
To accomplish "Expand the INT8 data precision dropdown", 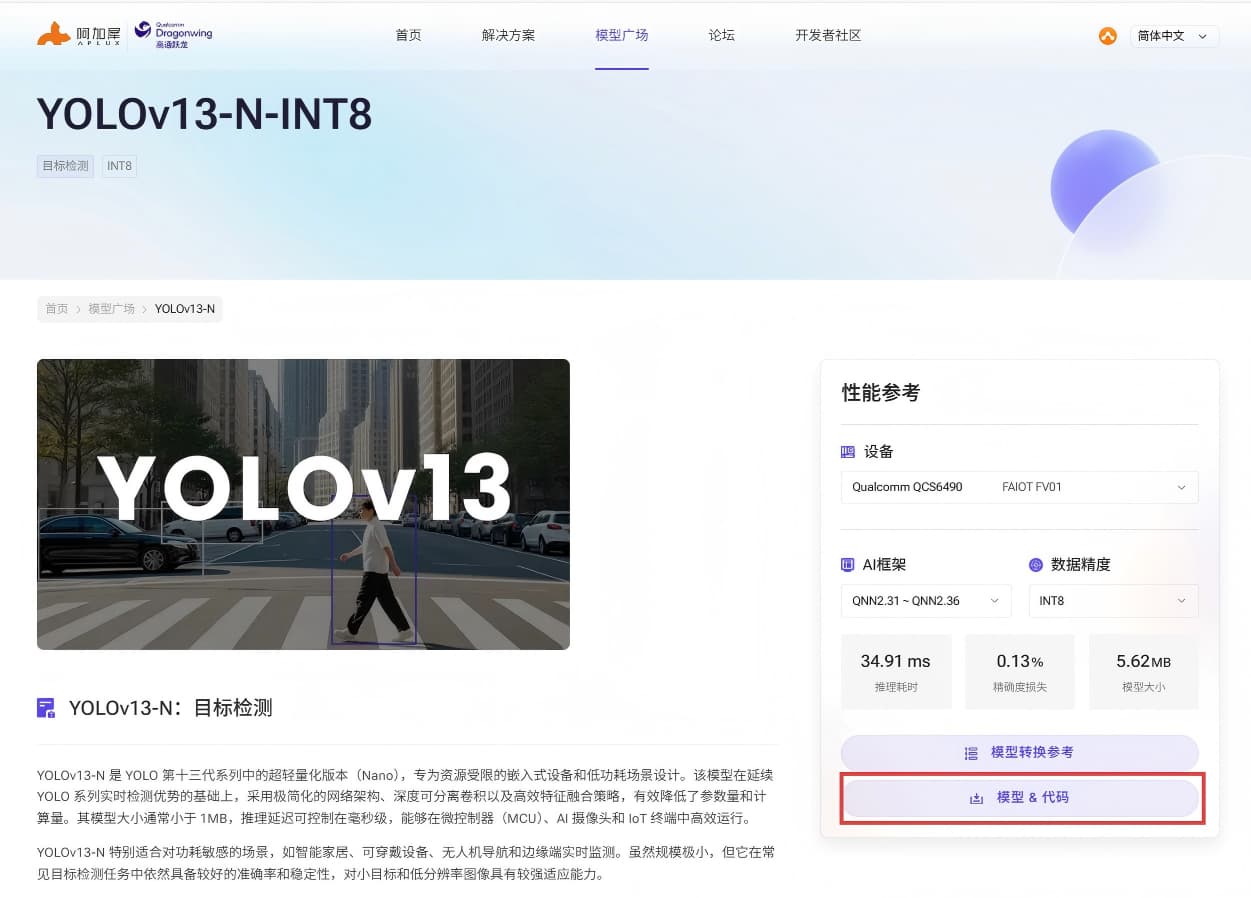I will pyautogui.click(x=1113, y=601).
